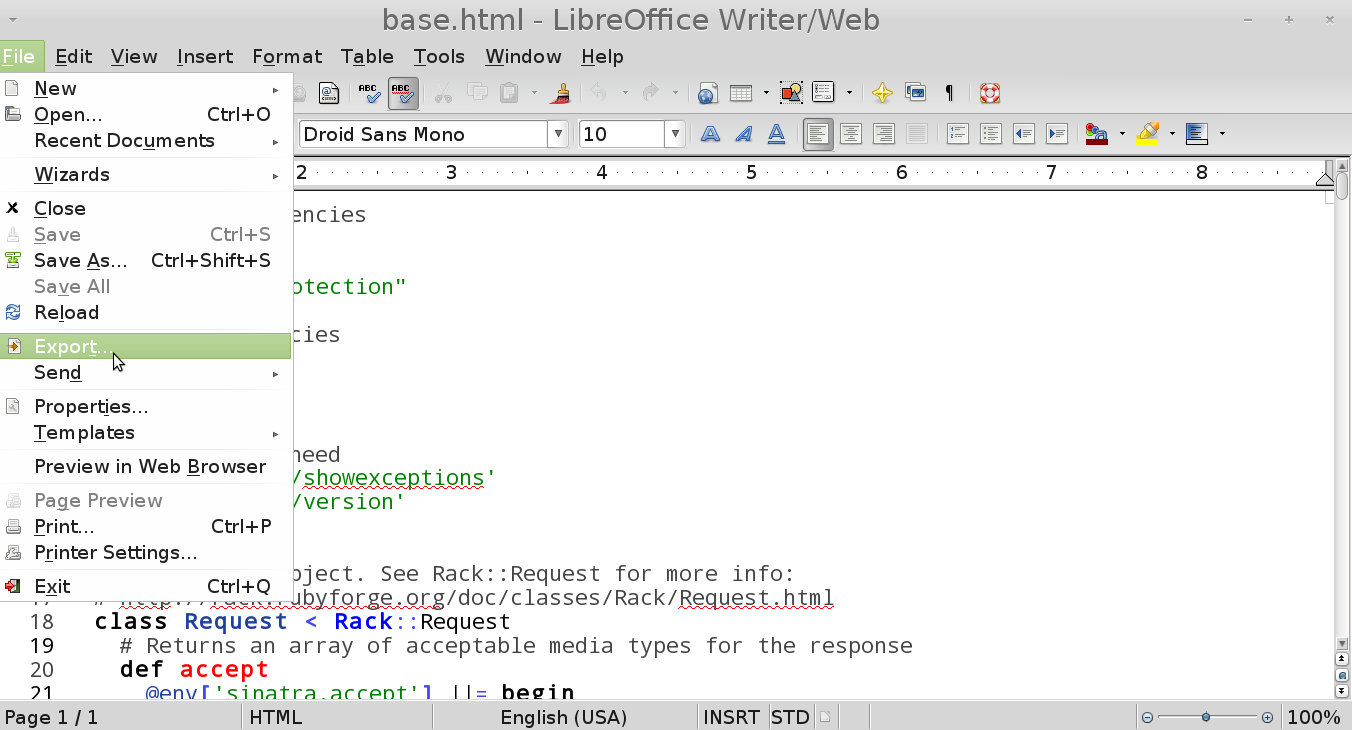Toggle Italic text formatting
The image size is (1352, 730).
(743, 134)
